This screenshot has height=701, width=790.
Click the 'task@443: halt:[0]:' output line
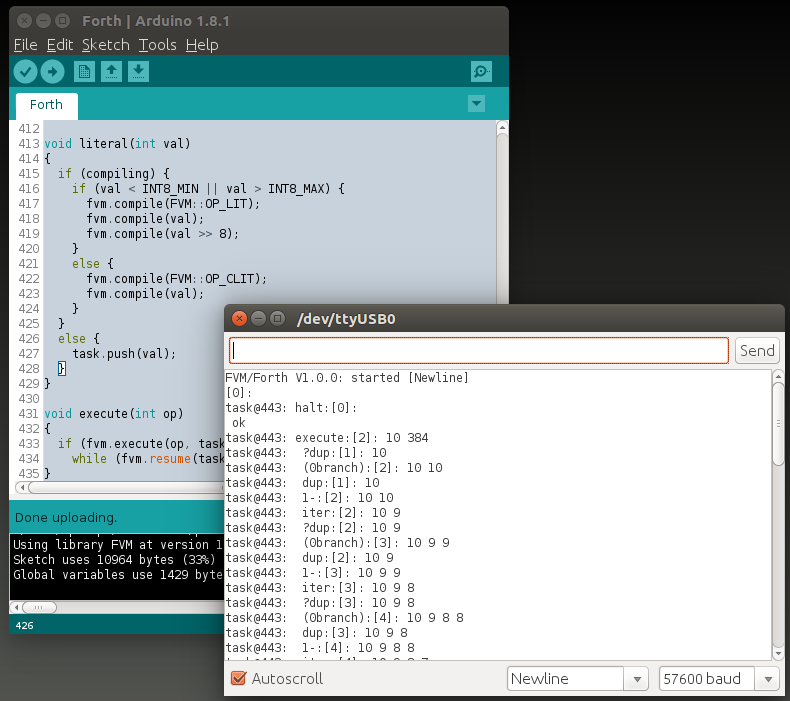[291, 408]
